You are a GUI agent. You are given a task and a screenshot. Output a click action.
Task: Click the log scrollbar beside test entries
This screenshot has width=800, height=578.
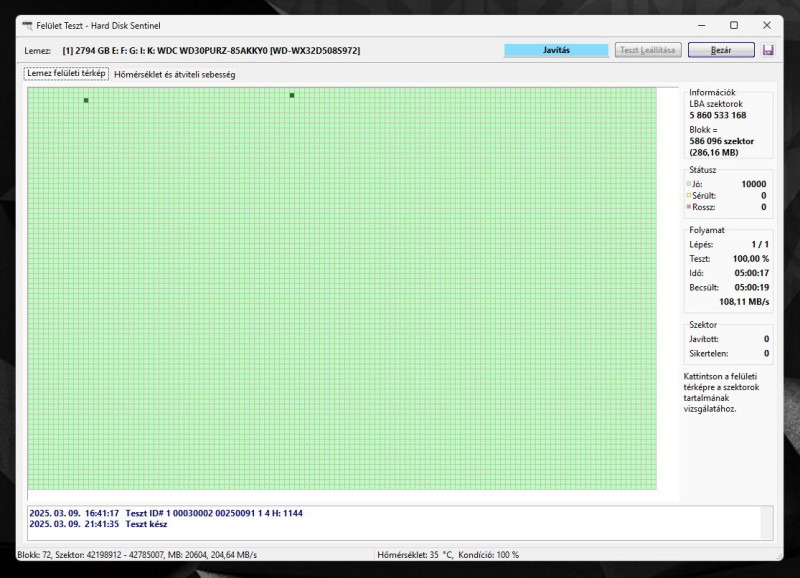coord(767,523)
